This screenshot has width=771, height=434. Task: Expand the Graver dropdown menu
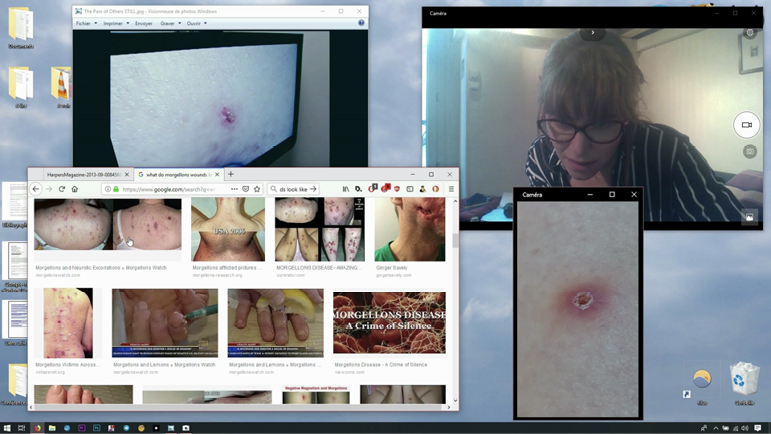pyautogui.click(x=170, y=23)
